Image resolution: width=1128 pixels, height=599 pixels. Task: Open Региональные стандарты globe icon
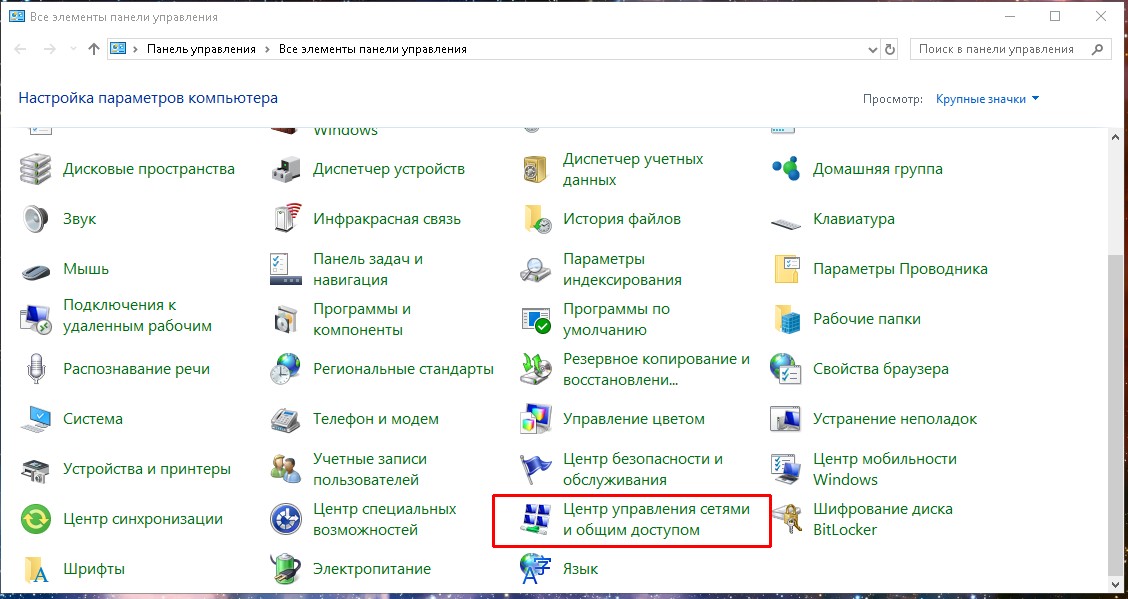coord(286,369)
